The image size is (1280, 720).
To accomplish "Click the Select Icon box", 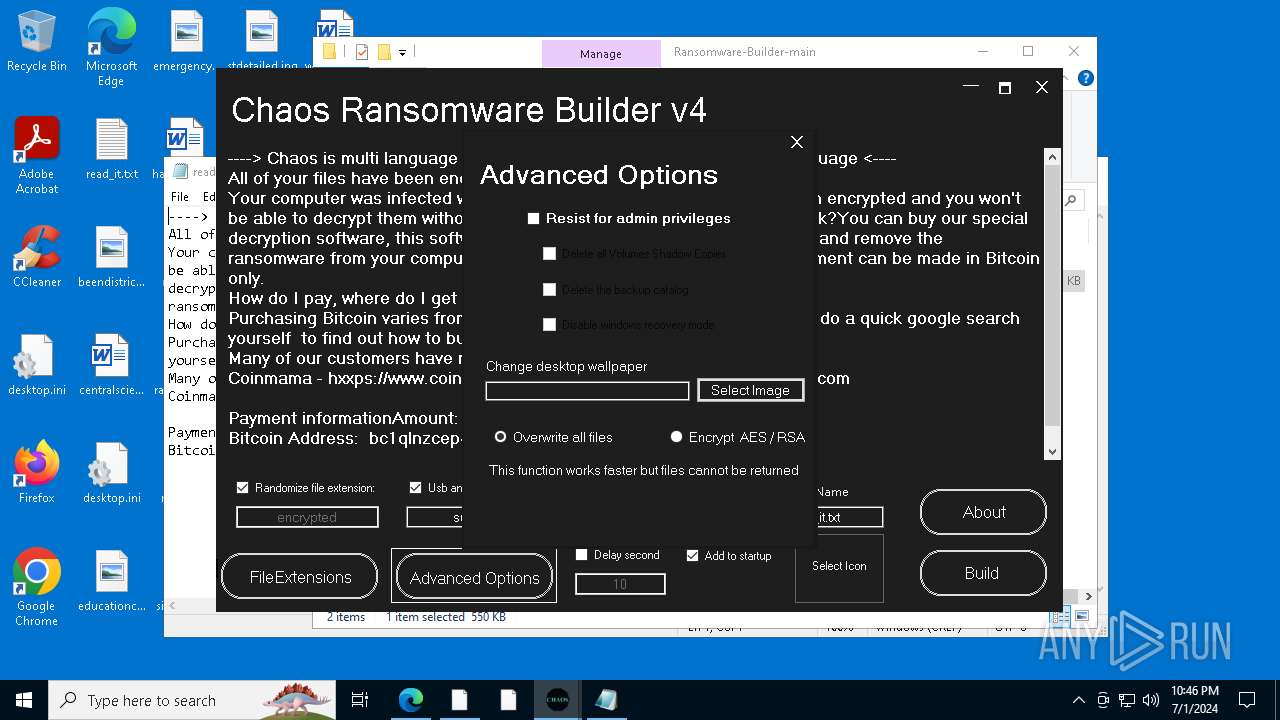I will (839, 566).
